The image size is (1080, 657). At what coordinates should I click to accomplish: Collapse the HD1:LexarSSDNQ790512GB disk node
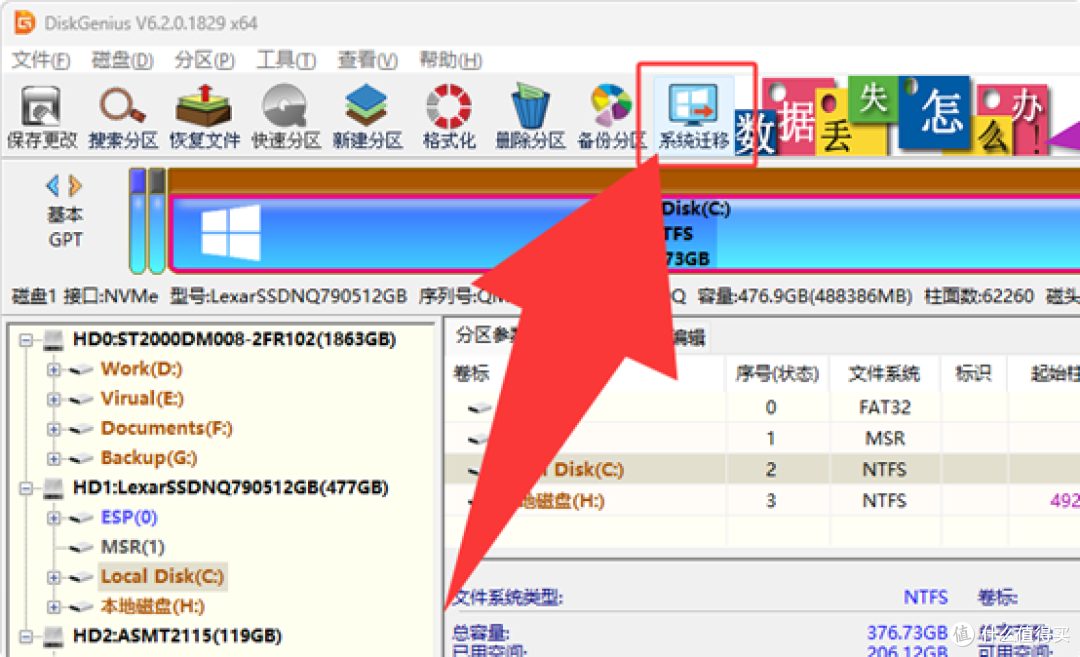click(x=26, y=488)
